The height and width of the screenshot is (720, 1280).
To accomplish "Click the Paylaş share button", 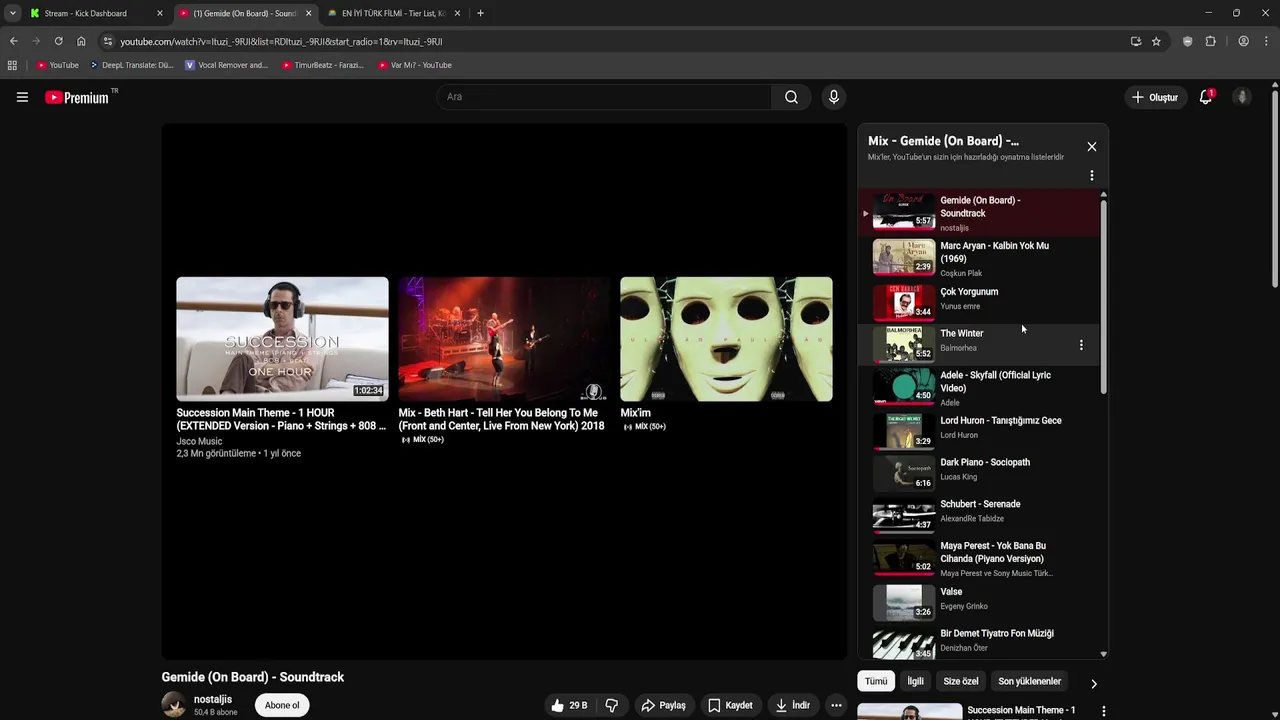I will coord(664,705).
